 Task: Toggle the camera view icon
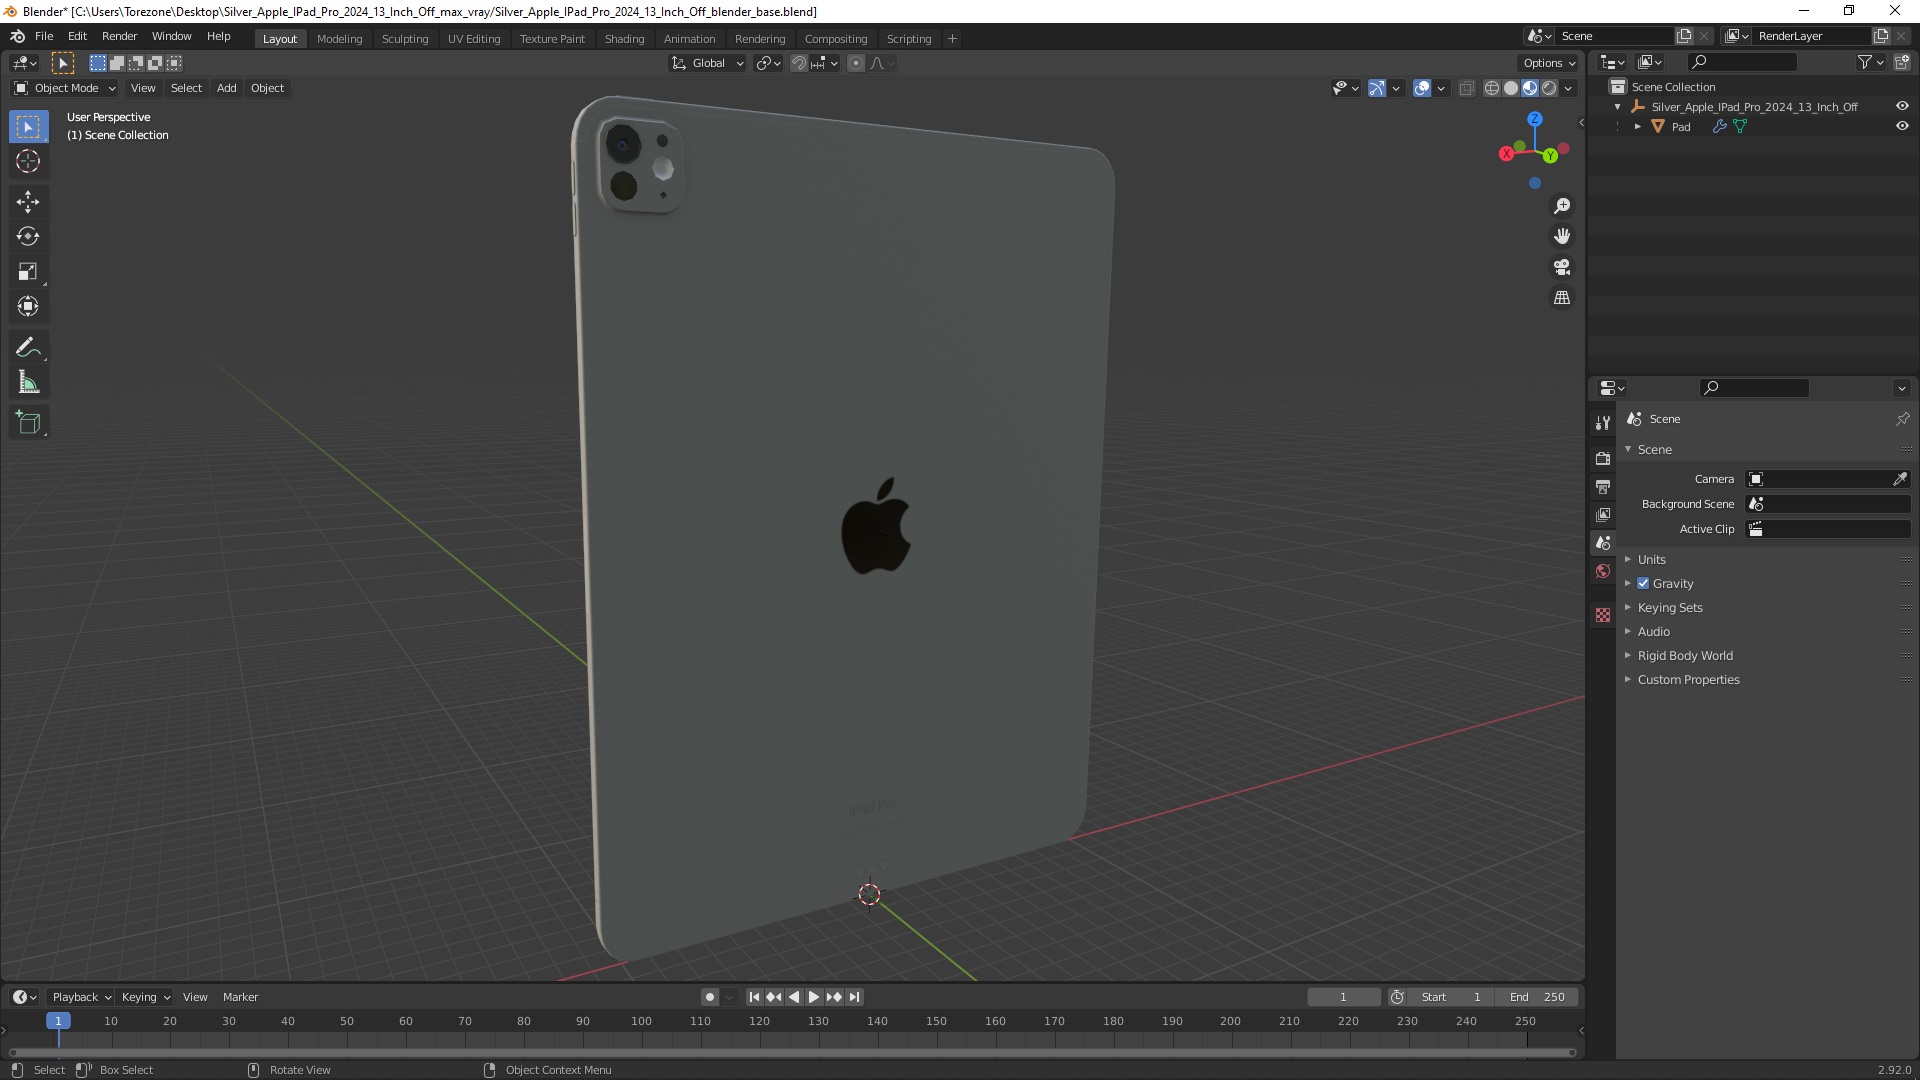point(1562,267)
